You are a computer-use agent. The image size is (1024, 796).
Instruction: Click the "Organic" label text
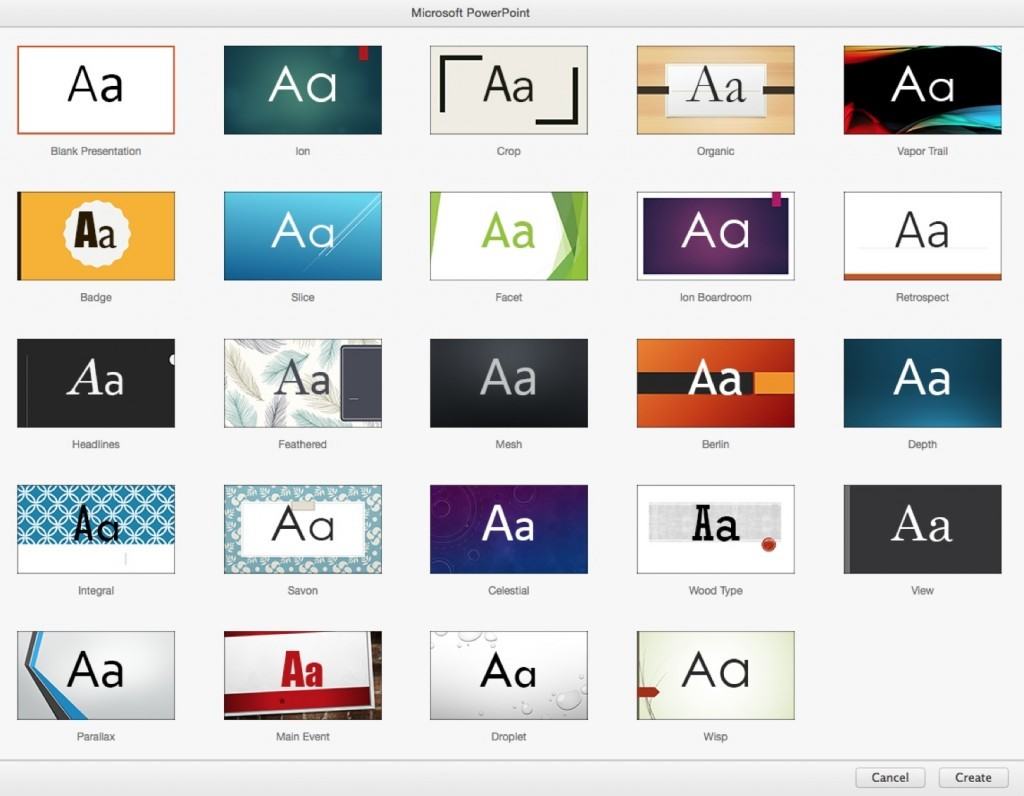coord(716,151)
